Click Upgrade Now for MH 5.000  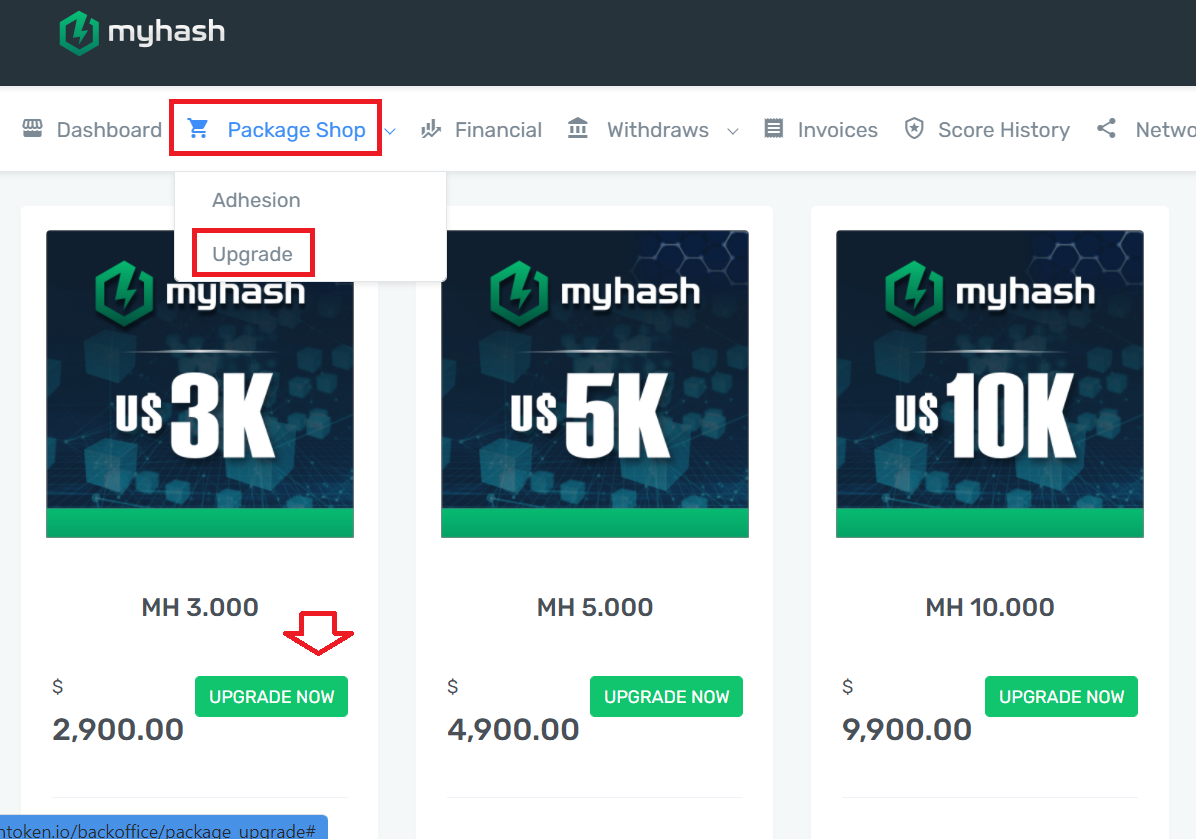click(x=667, y=696)
